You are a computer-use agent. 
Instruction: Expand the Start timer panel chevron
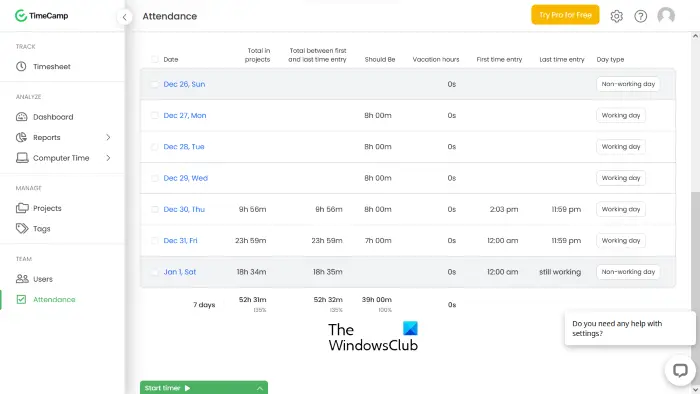point(259,389)
